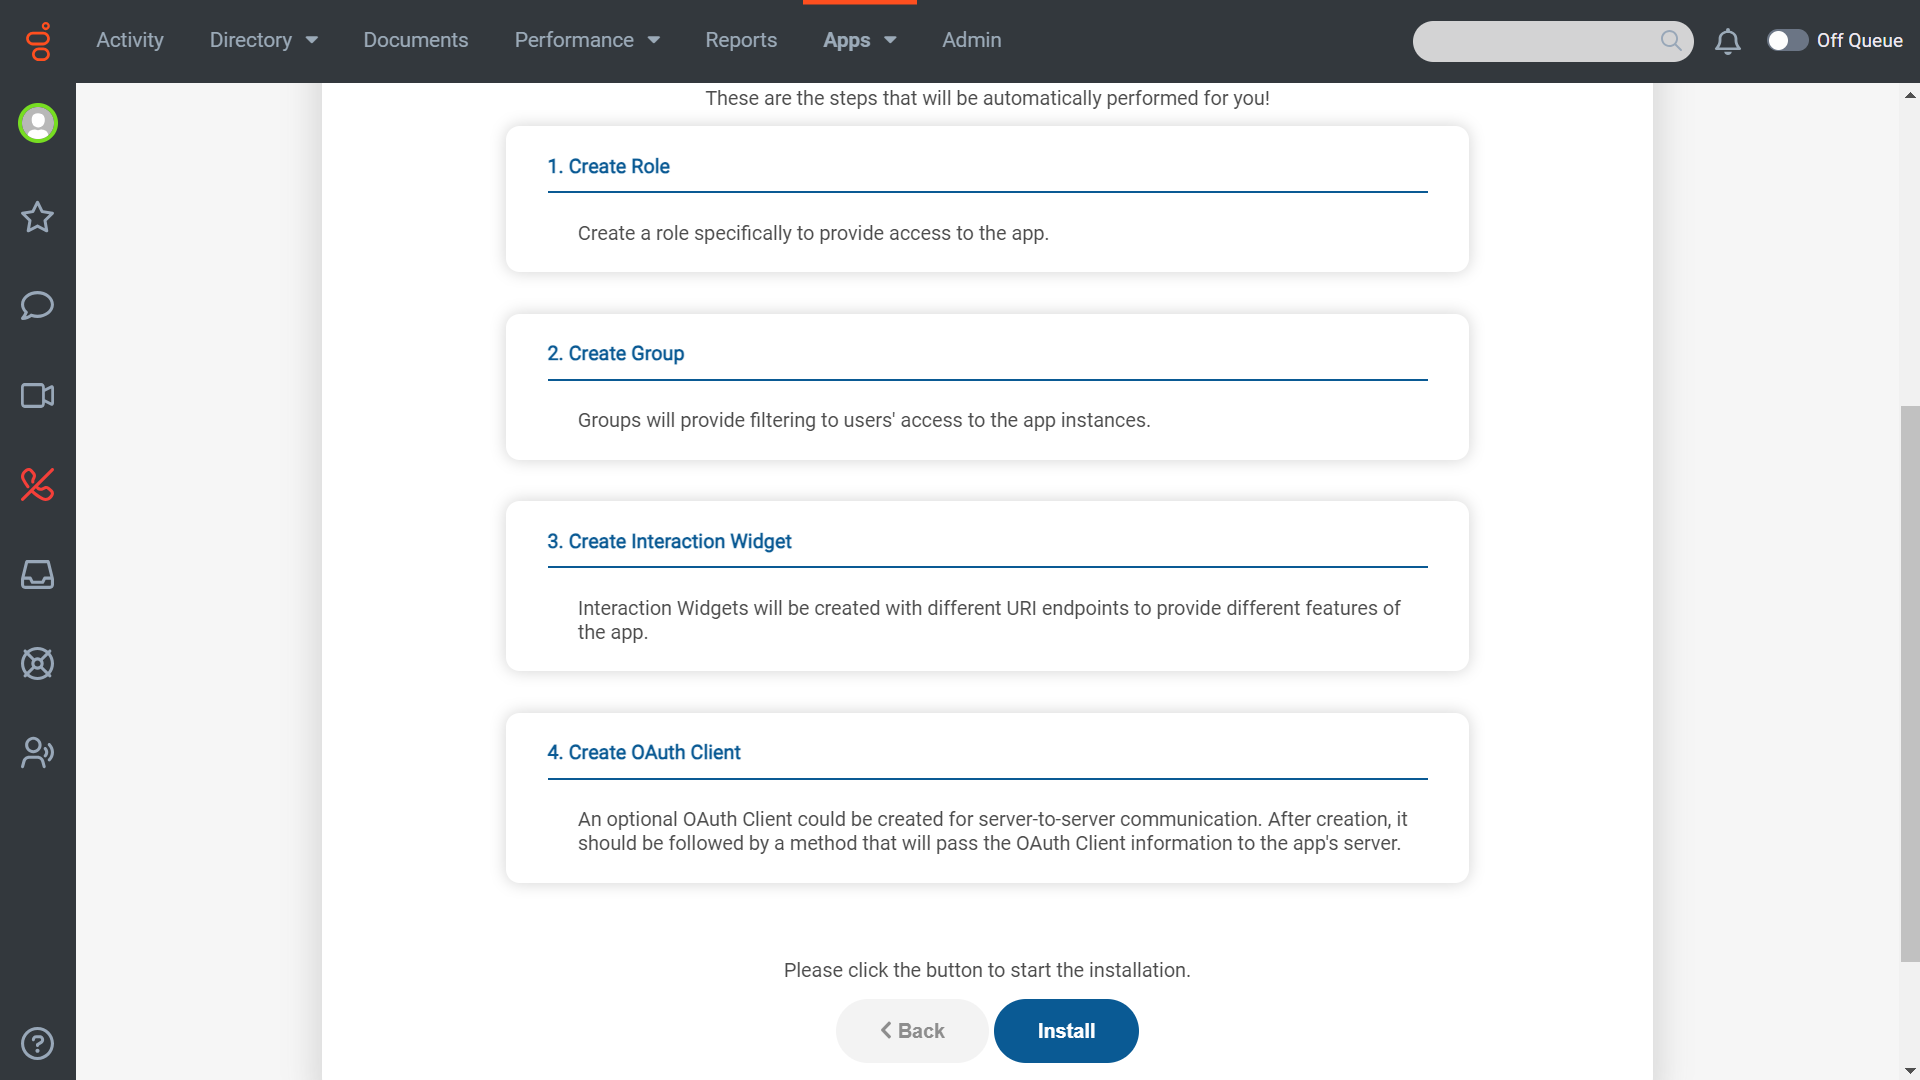
Task: Open the chat bubble icon
Action: pyautogui.click(x=38, y=305)
